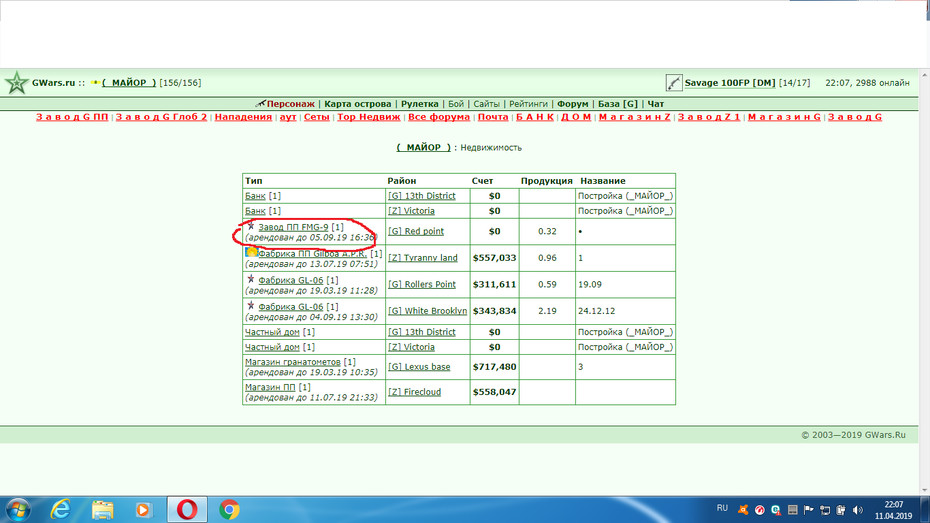930x523 pixels.
Task: Open Карта острова menu item
Action: pyautogui.click(x=358, y=104)
